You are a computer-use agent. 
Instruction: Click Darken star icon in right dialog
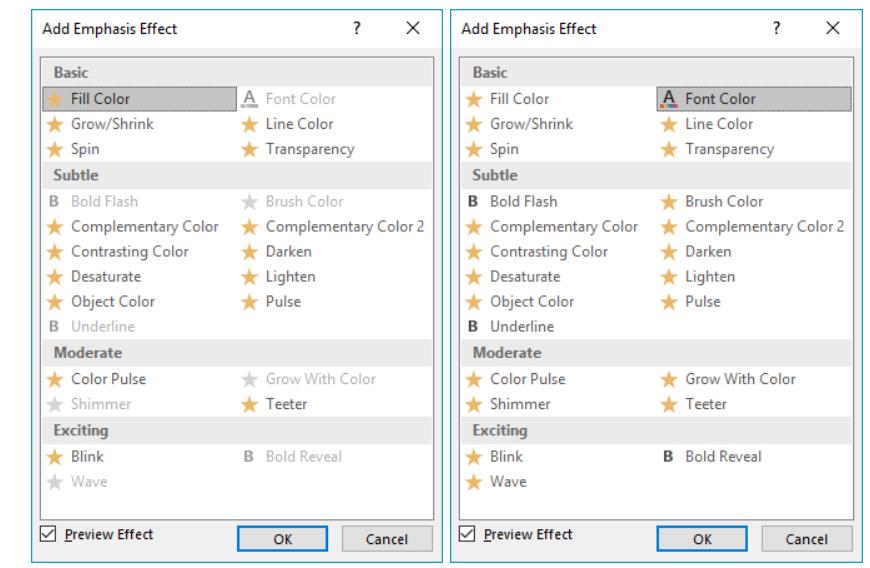(x=669, y=252)
